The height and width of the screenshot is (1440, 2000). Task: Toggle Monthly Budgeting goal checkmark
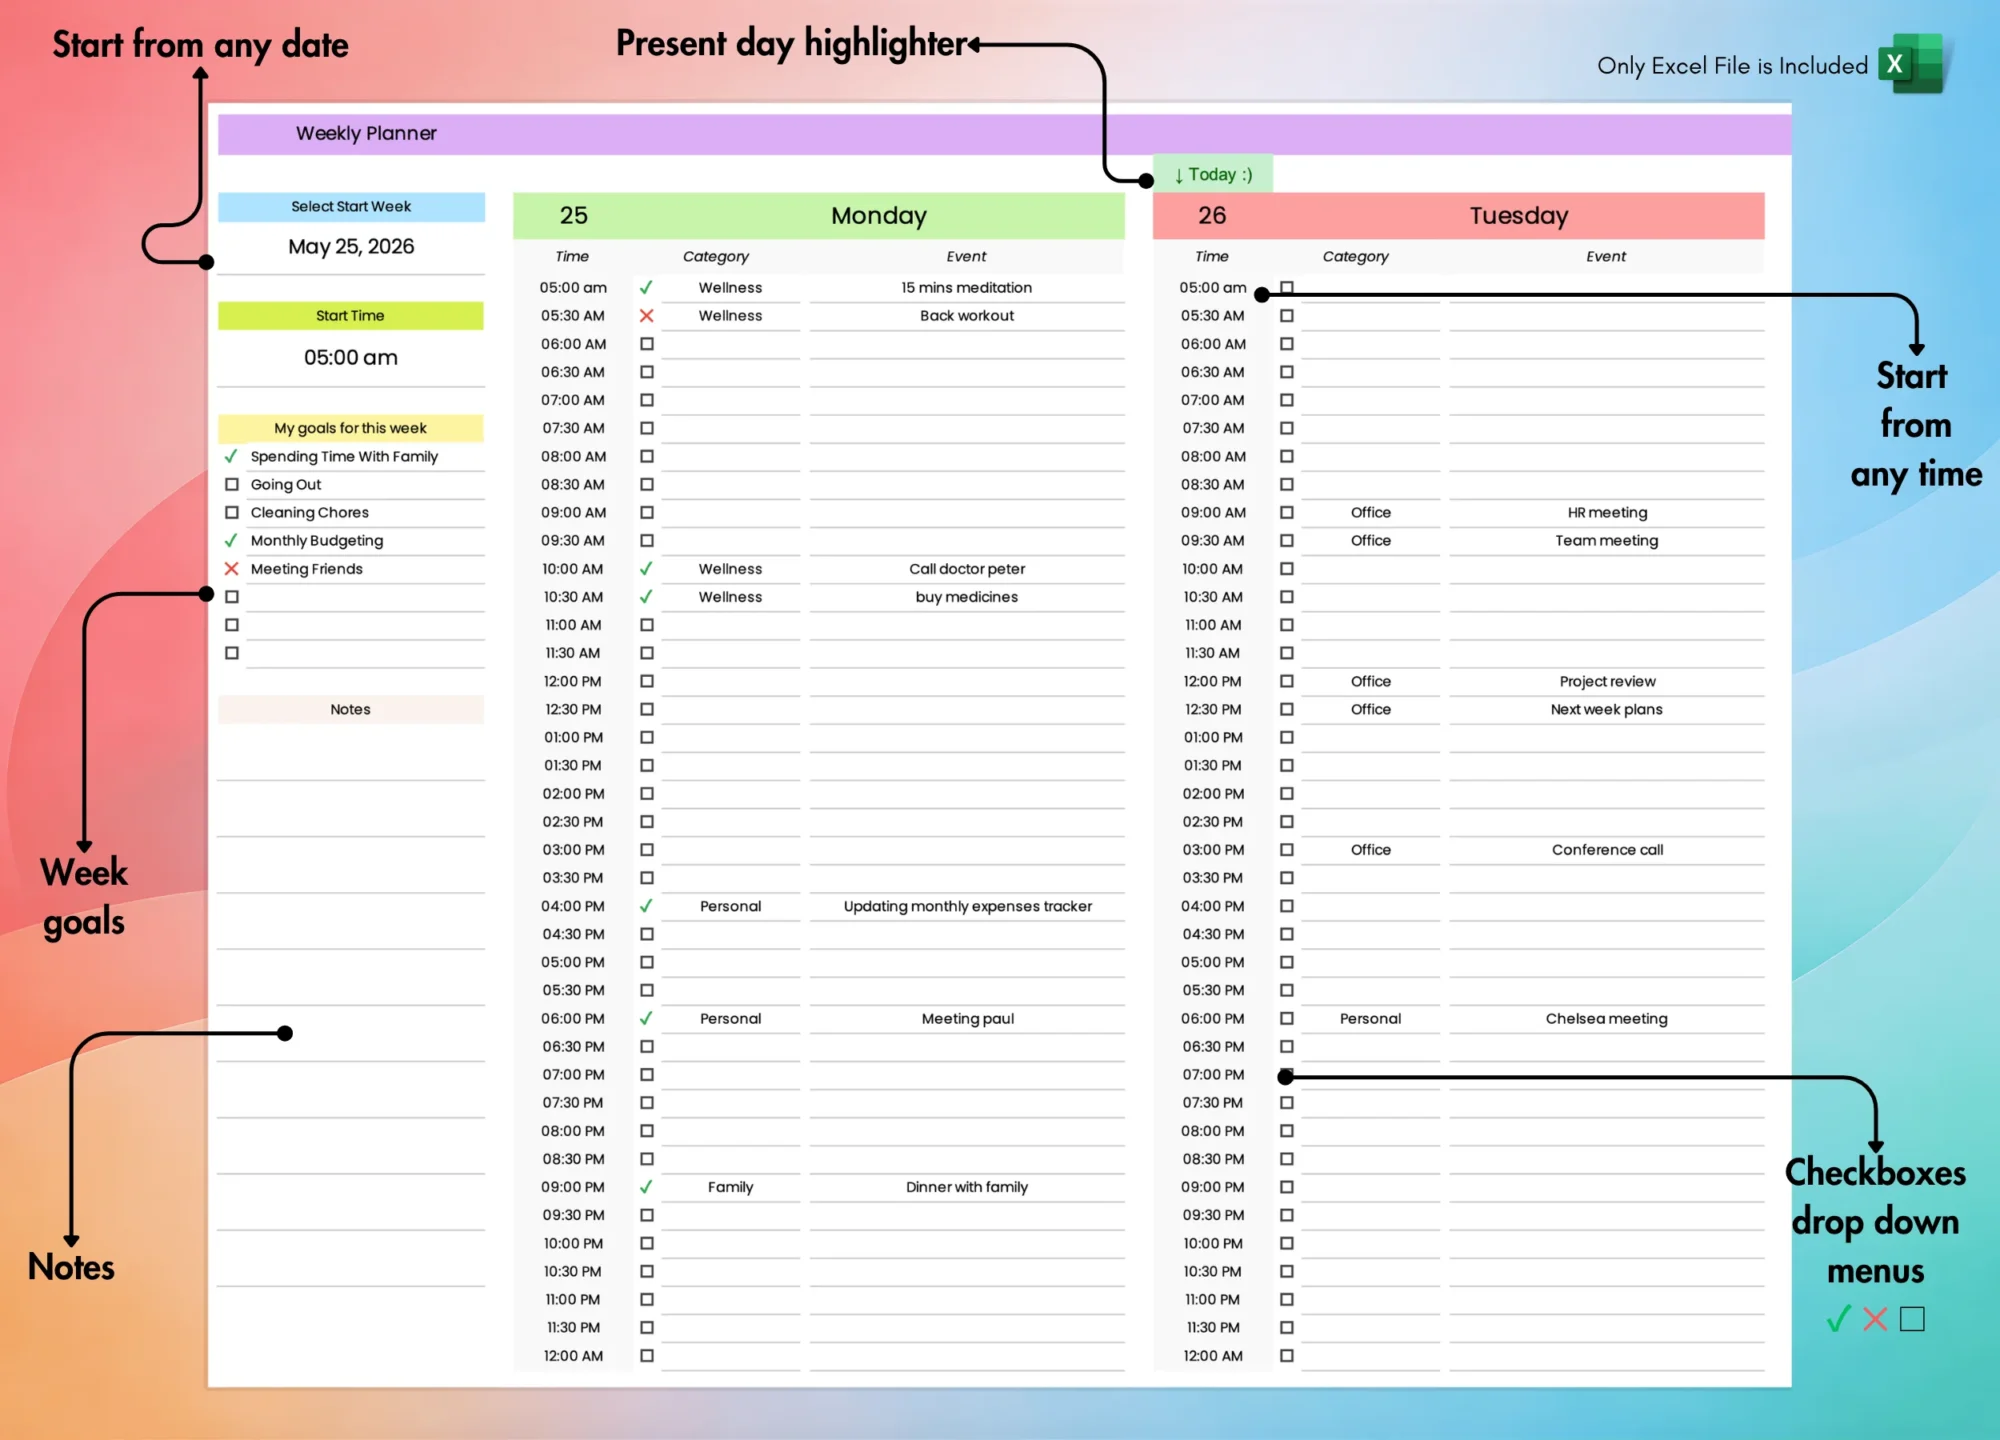tap(231, 540)
